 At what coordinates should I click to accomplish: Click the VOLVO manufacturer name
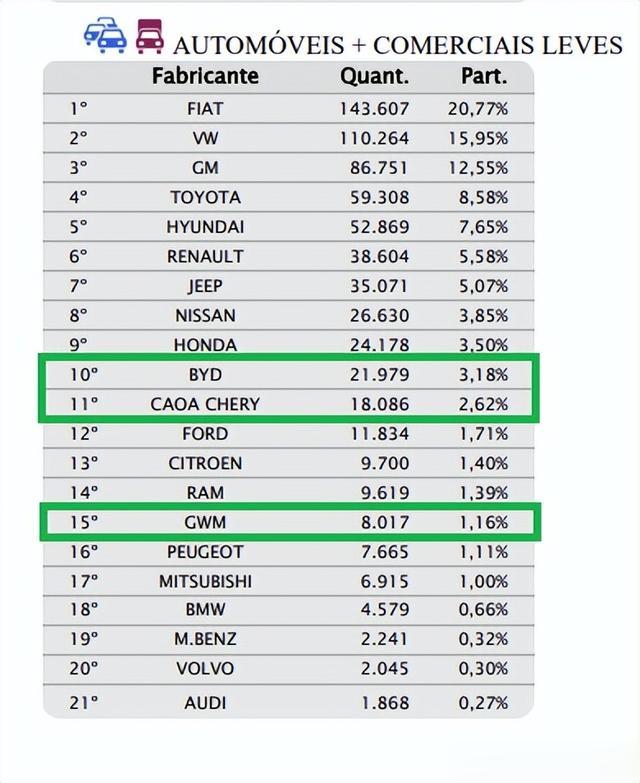click(x=205, y=669)
